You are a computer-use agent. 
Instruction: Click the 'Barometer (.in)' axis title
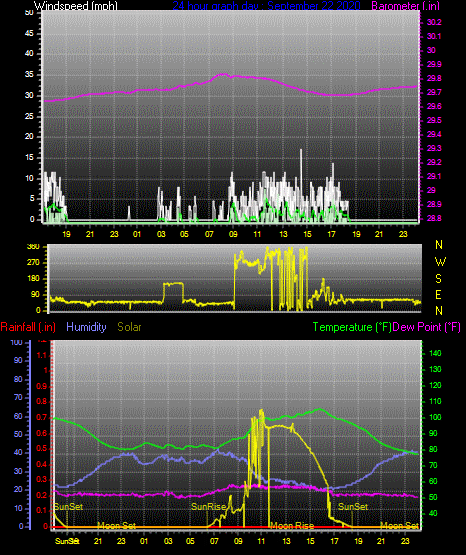click(405, 5)
